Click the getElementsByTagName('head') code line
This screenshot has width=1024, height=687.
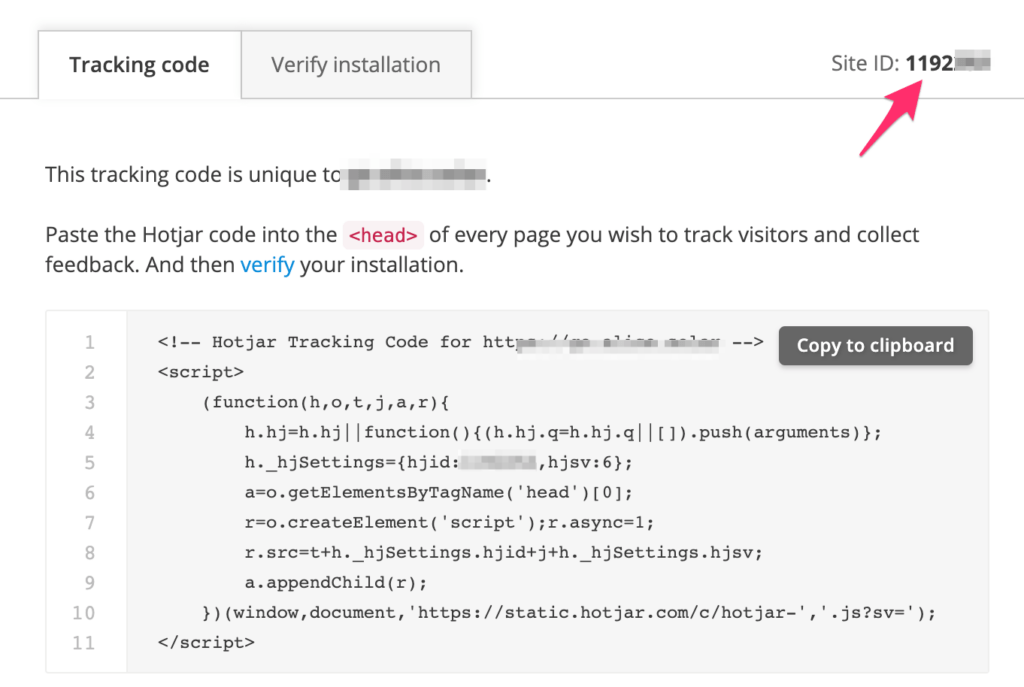point(438,492)
